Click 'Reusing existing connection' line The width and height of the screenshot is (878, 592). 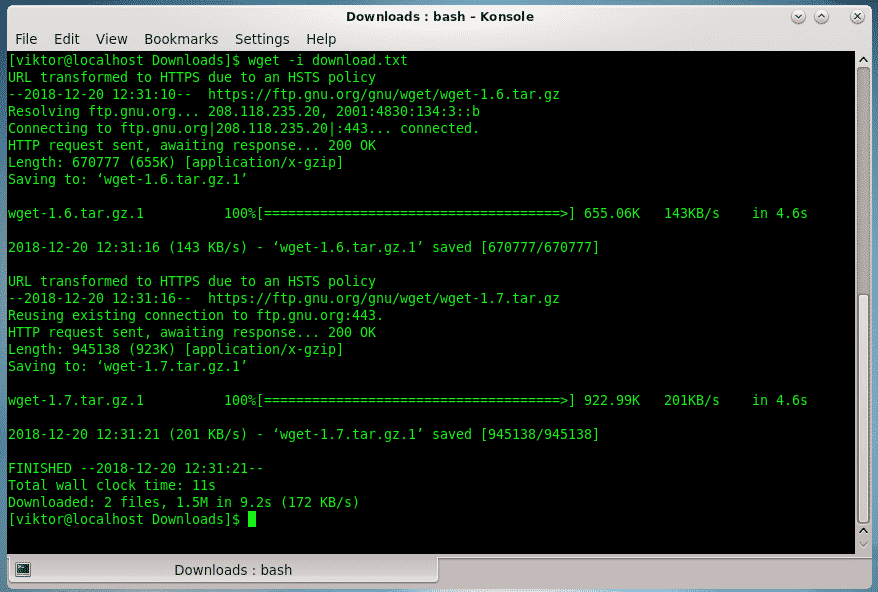coord(195,315)
